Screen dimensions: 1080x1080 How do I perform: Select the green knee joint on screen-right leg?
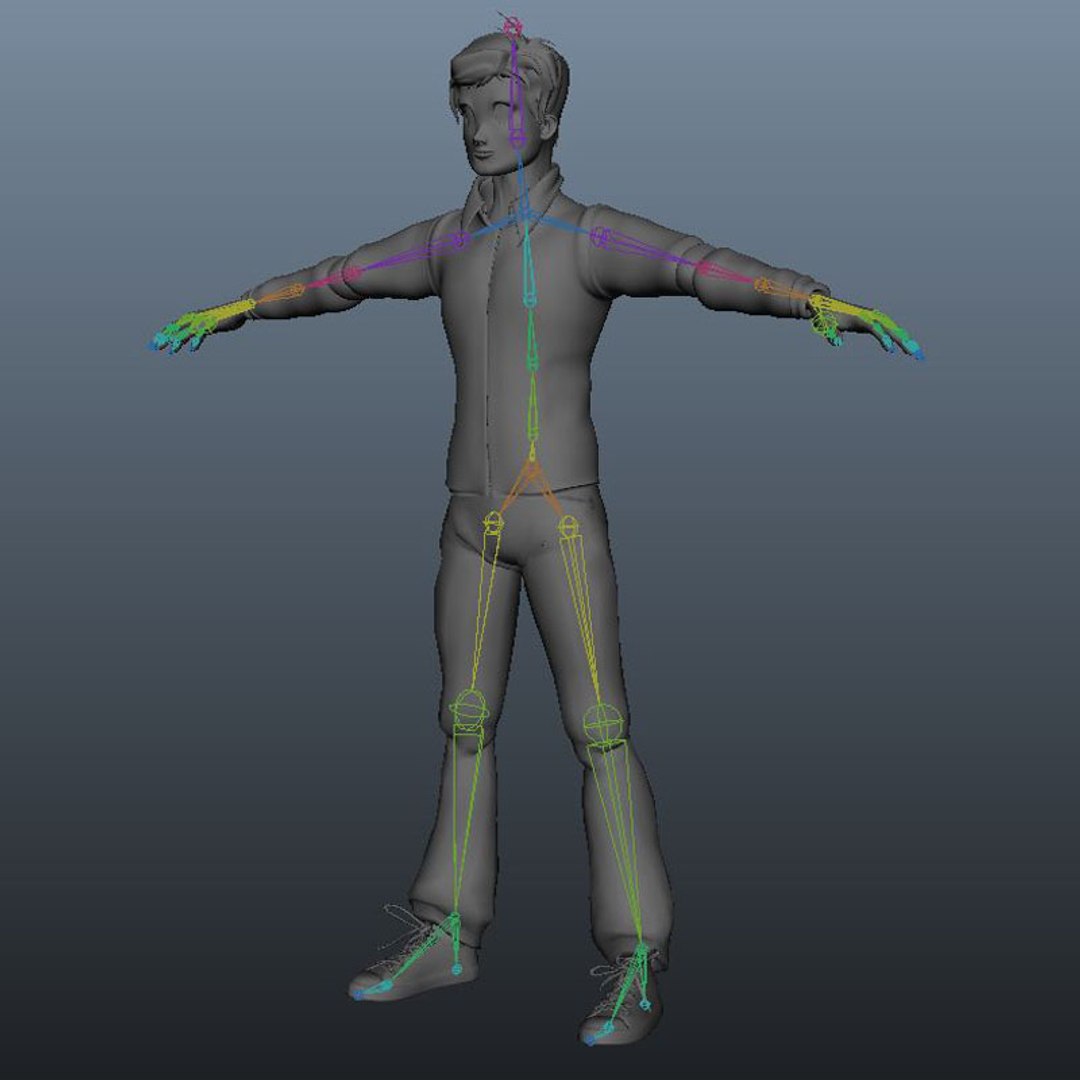point(603,723)
